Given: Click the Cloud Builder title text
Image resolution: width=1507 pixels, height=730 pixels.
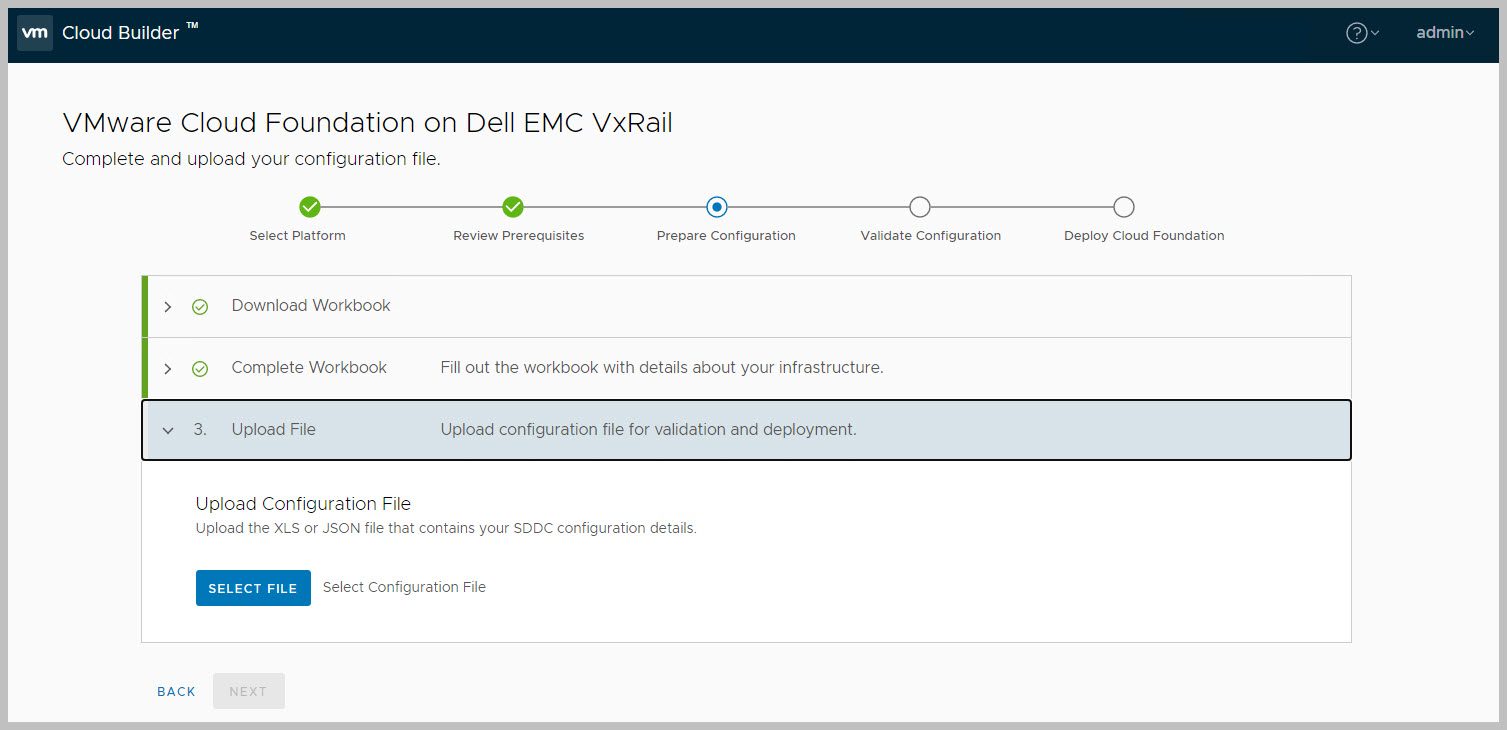Looking at the screenshot, I should (121, 33).
